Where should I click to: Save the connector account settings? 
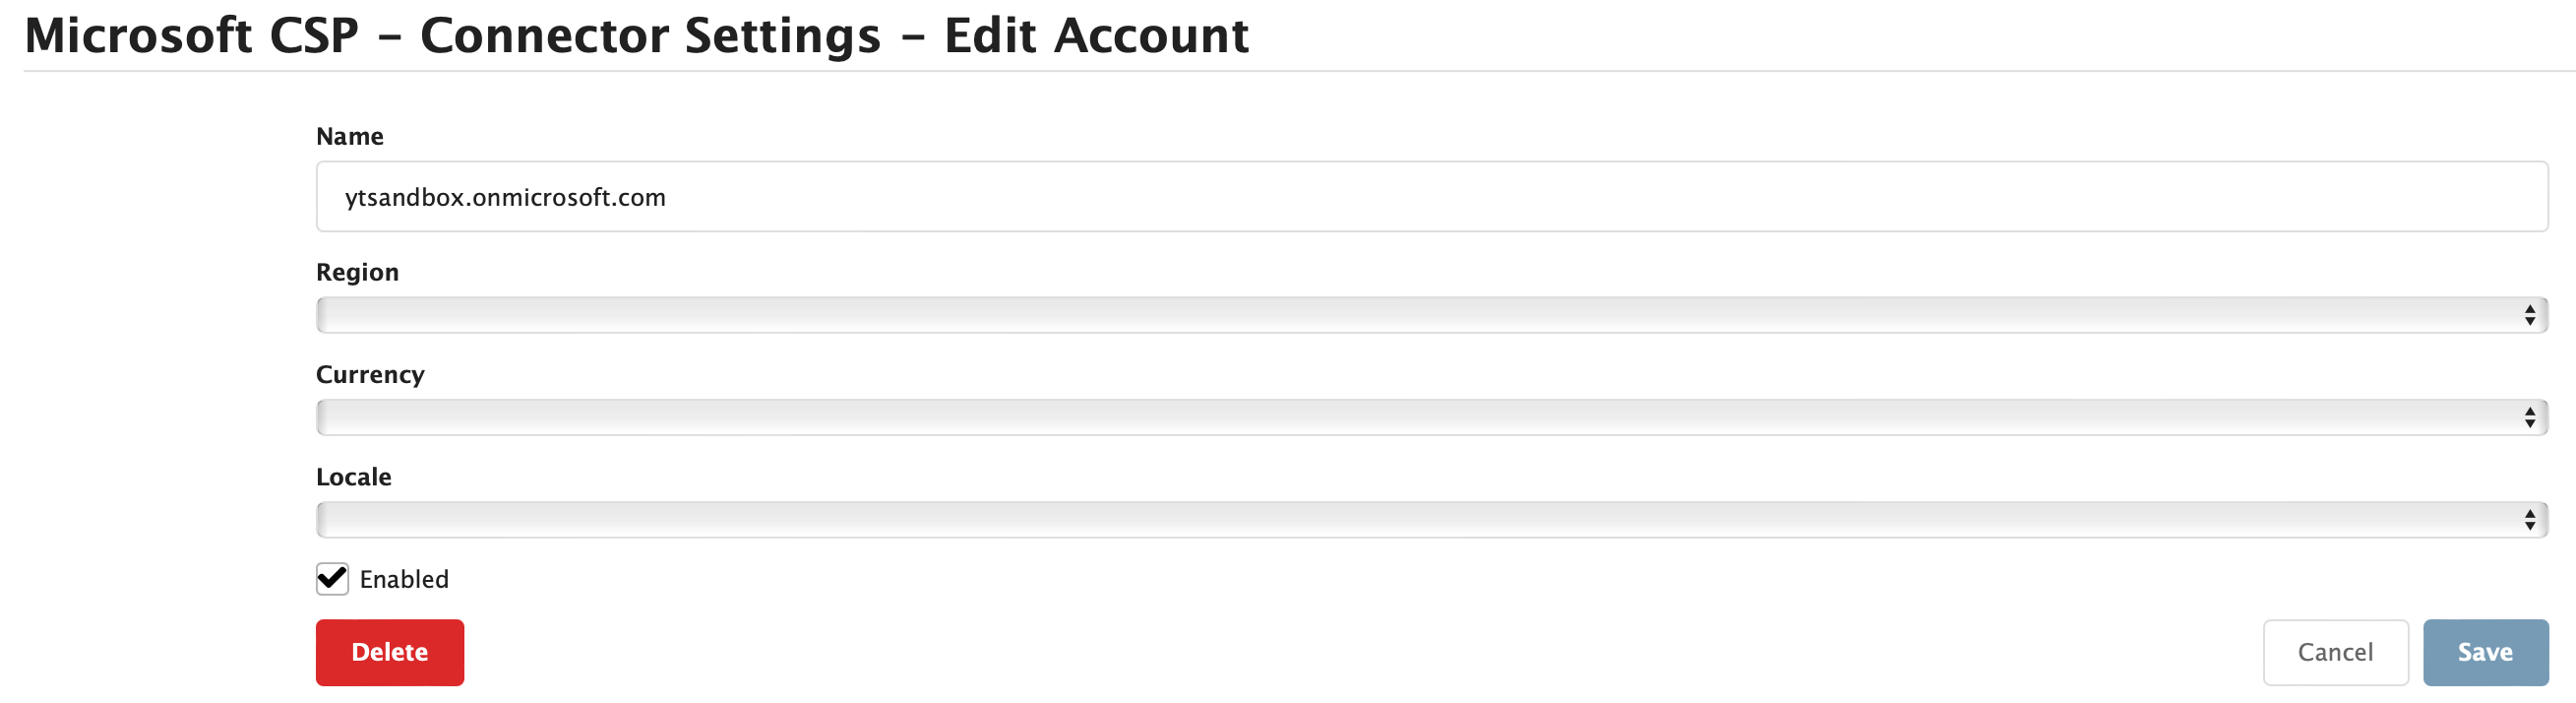click(x=2486, y=652)
